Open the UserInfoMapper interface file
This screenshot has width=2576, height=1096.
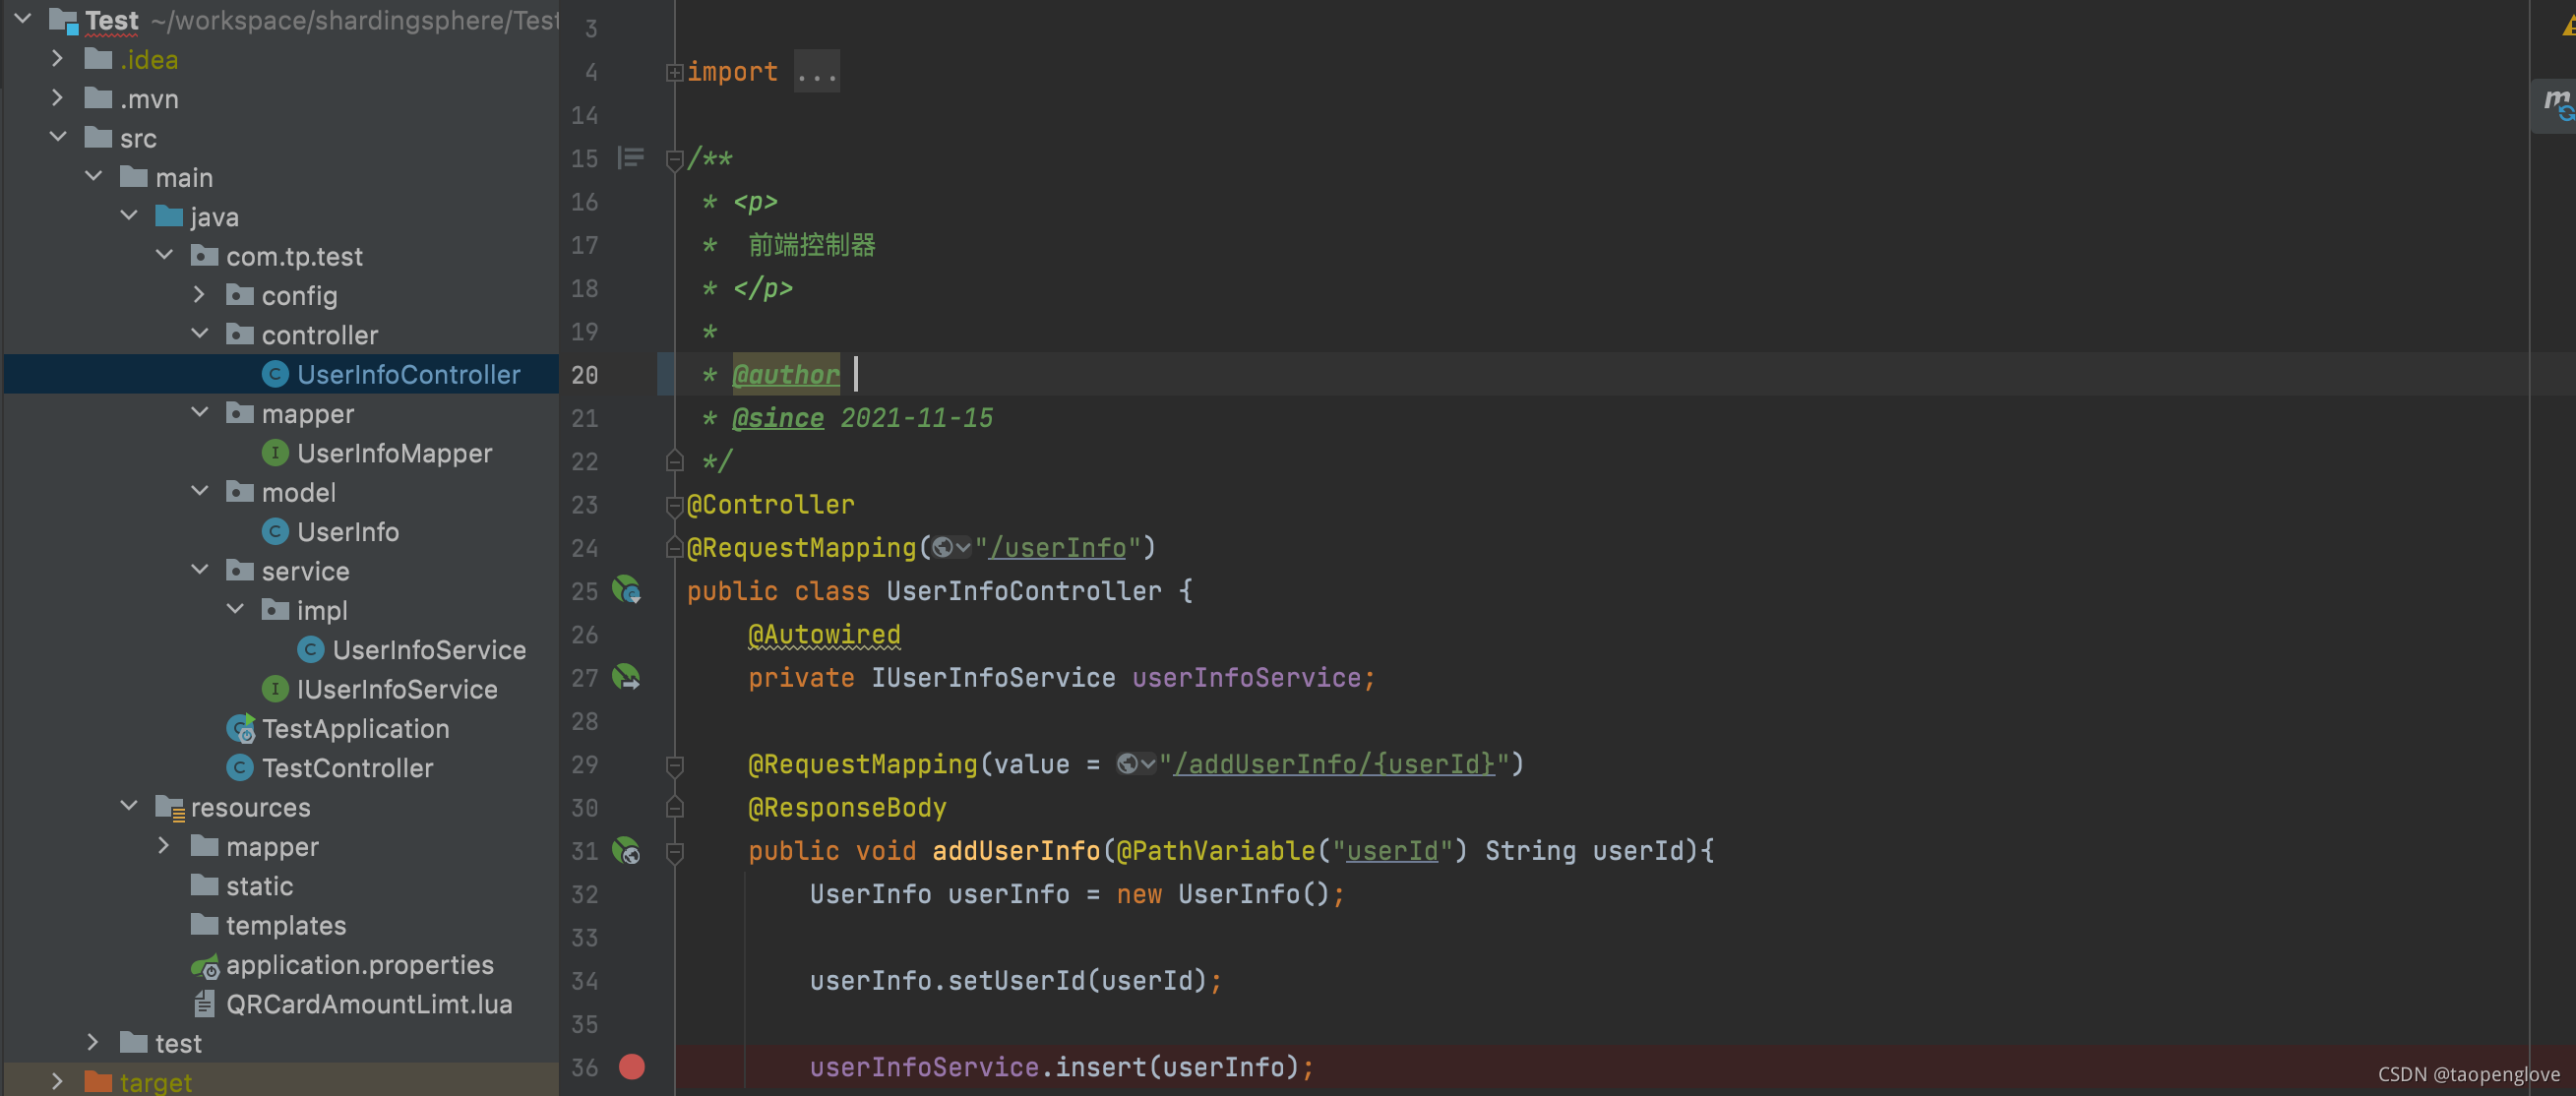click(394, 453)
